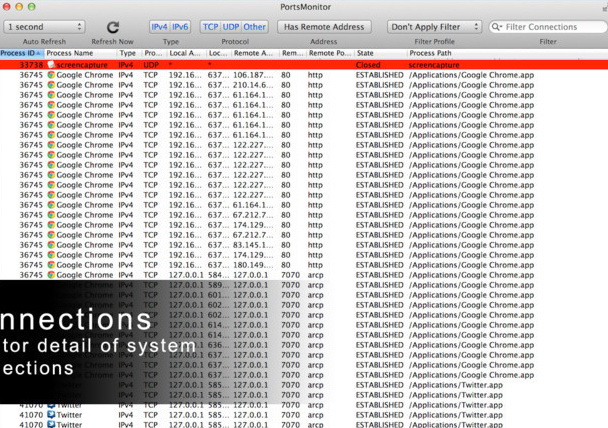Click the Closed state cell in the screencapture row
The width and height of the screenshot is (608, 428).
point(368,65)
